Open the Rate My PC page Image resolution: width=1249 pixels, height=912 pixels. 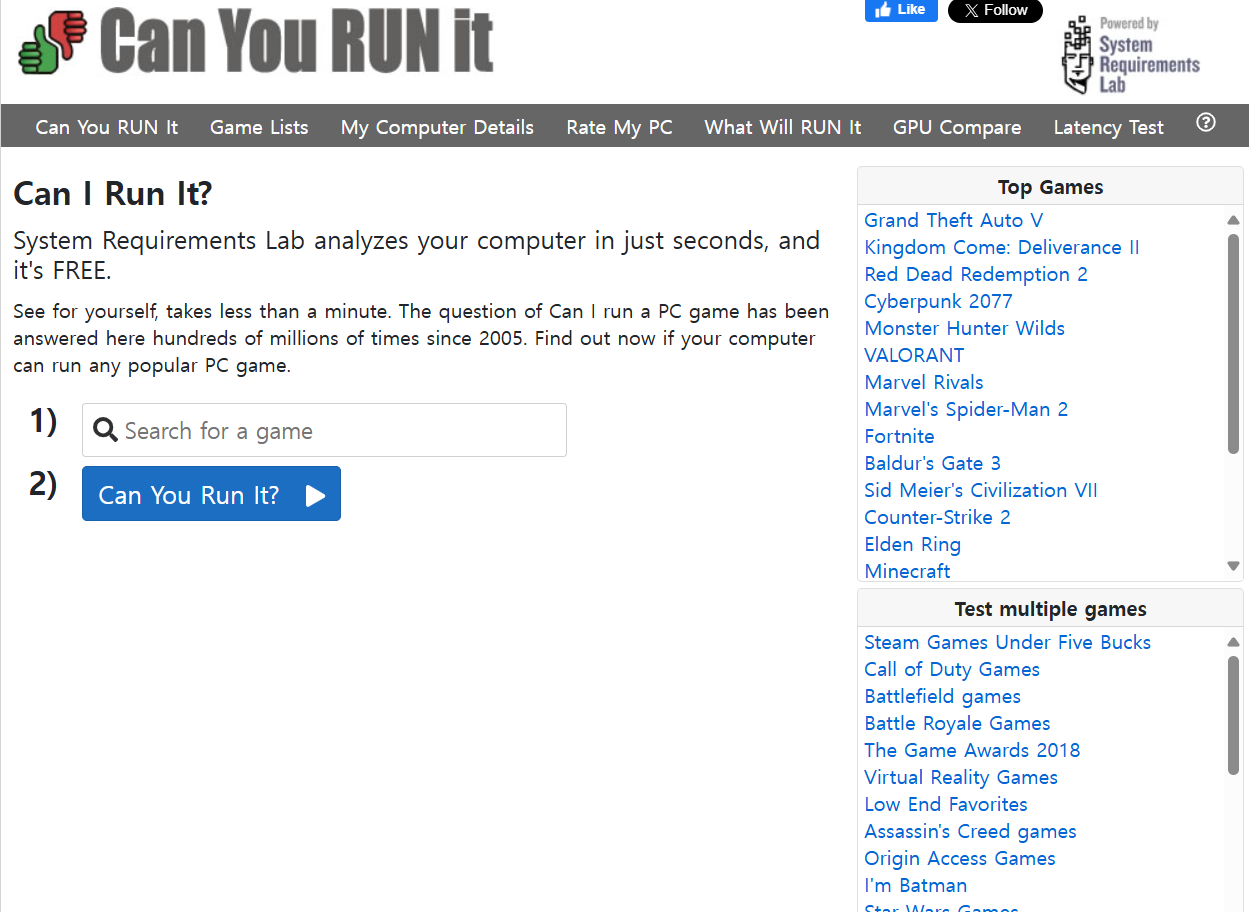(x=619, y=127)
